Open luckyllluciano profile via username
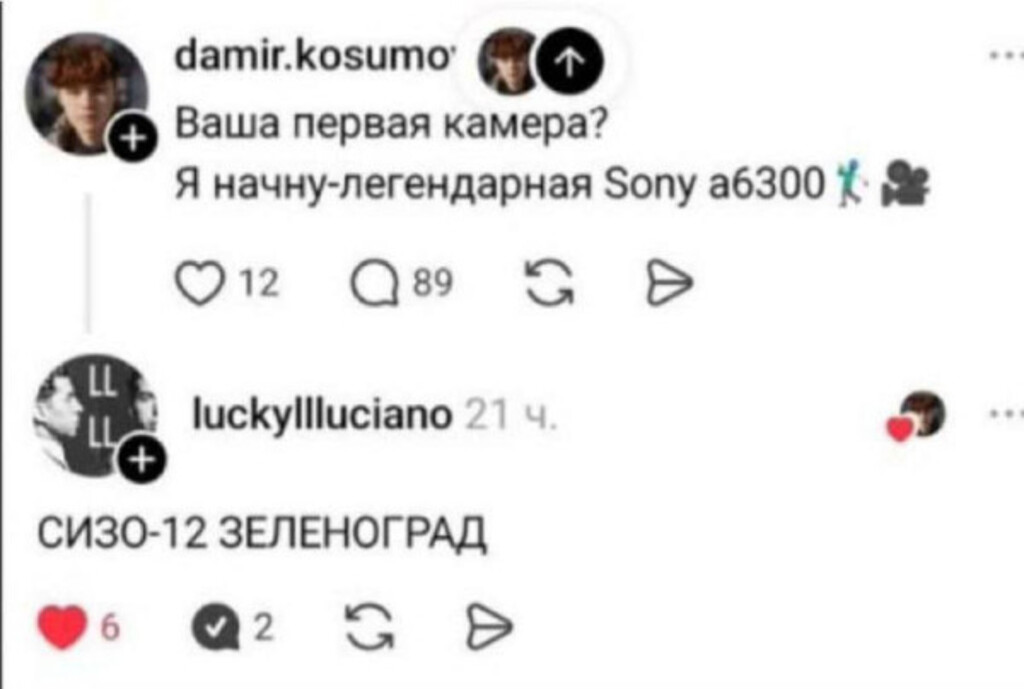Screen dimensions: 1024x689 (x=322, y=415)
